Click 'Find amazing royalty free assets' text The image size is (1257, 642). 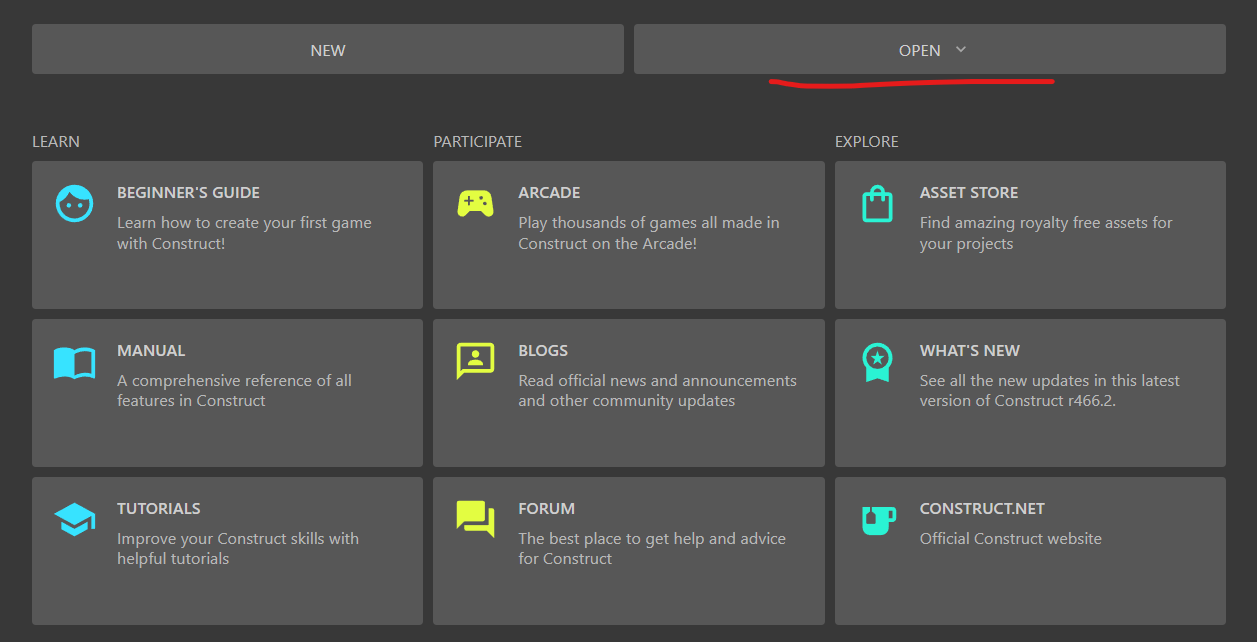pos(1046,233)
